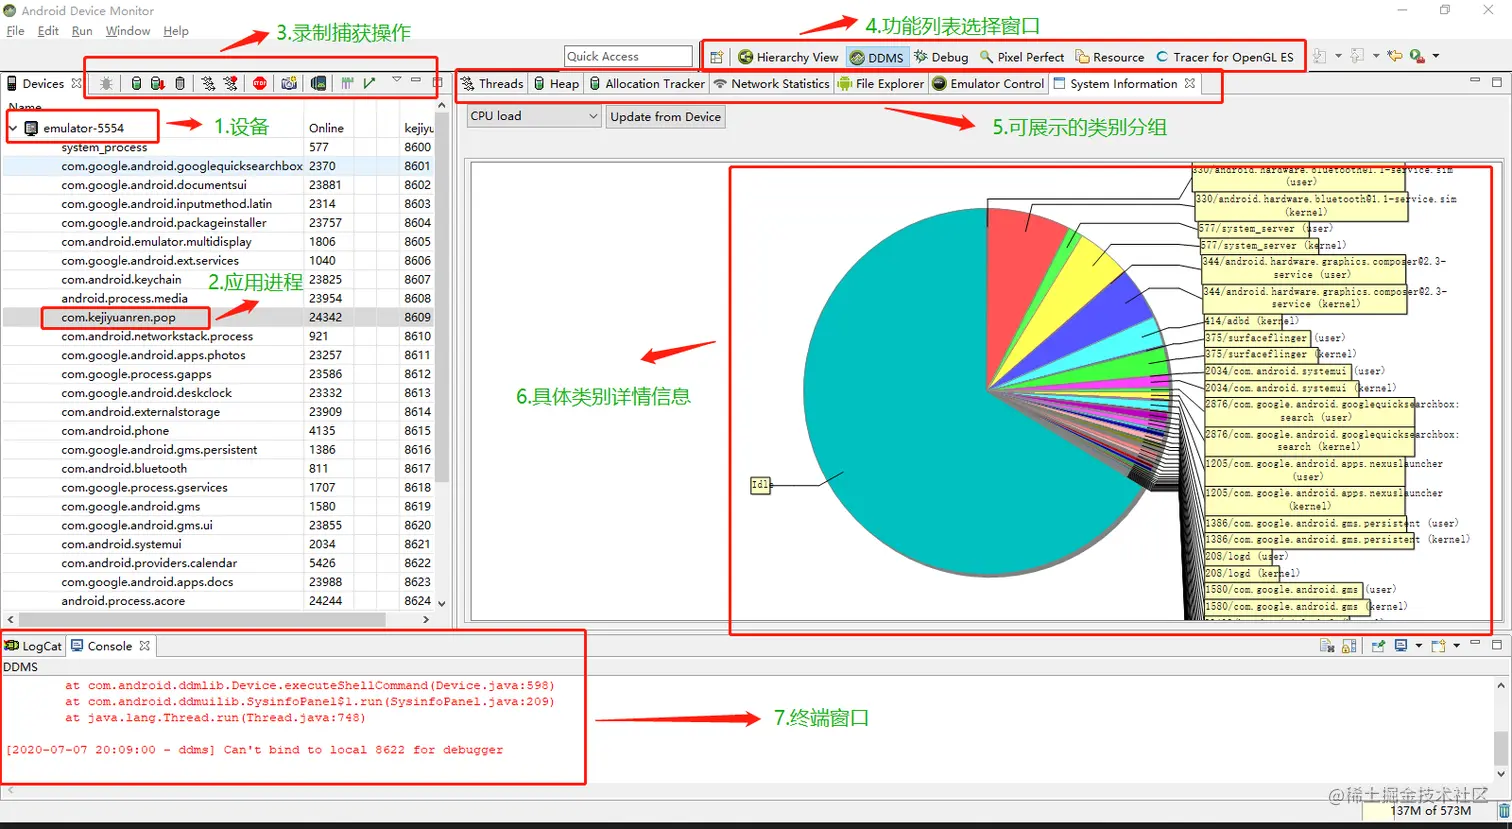Click the Scroll Lock icon in Console toolbar
The width and height of the screenshot is (1512, 829).
[1349, 646]
